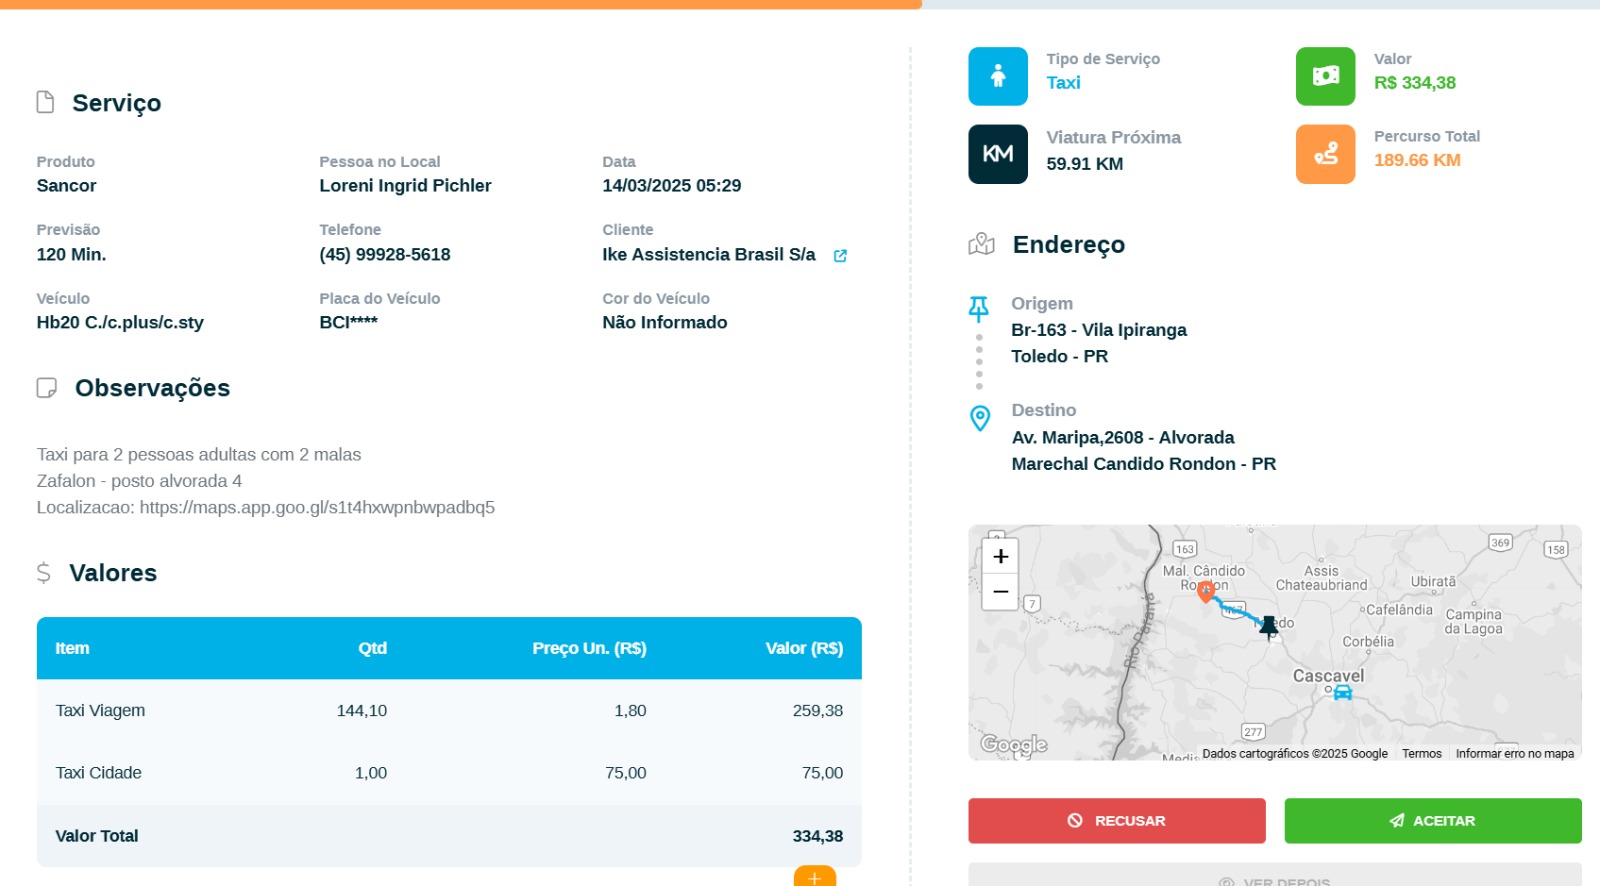
Task: Open the Google Maps Termos link
Action: pos(1421,754)
